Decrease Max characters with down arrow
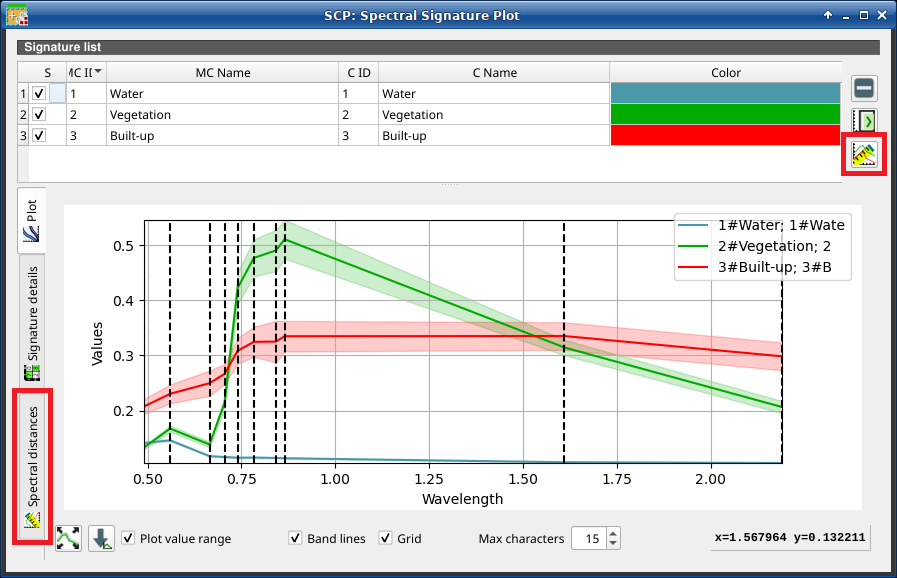Image resolution: width=897 pixels, height=578 pixels. (612, 545)
